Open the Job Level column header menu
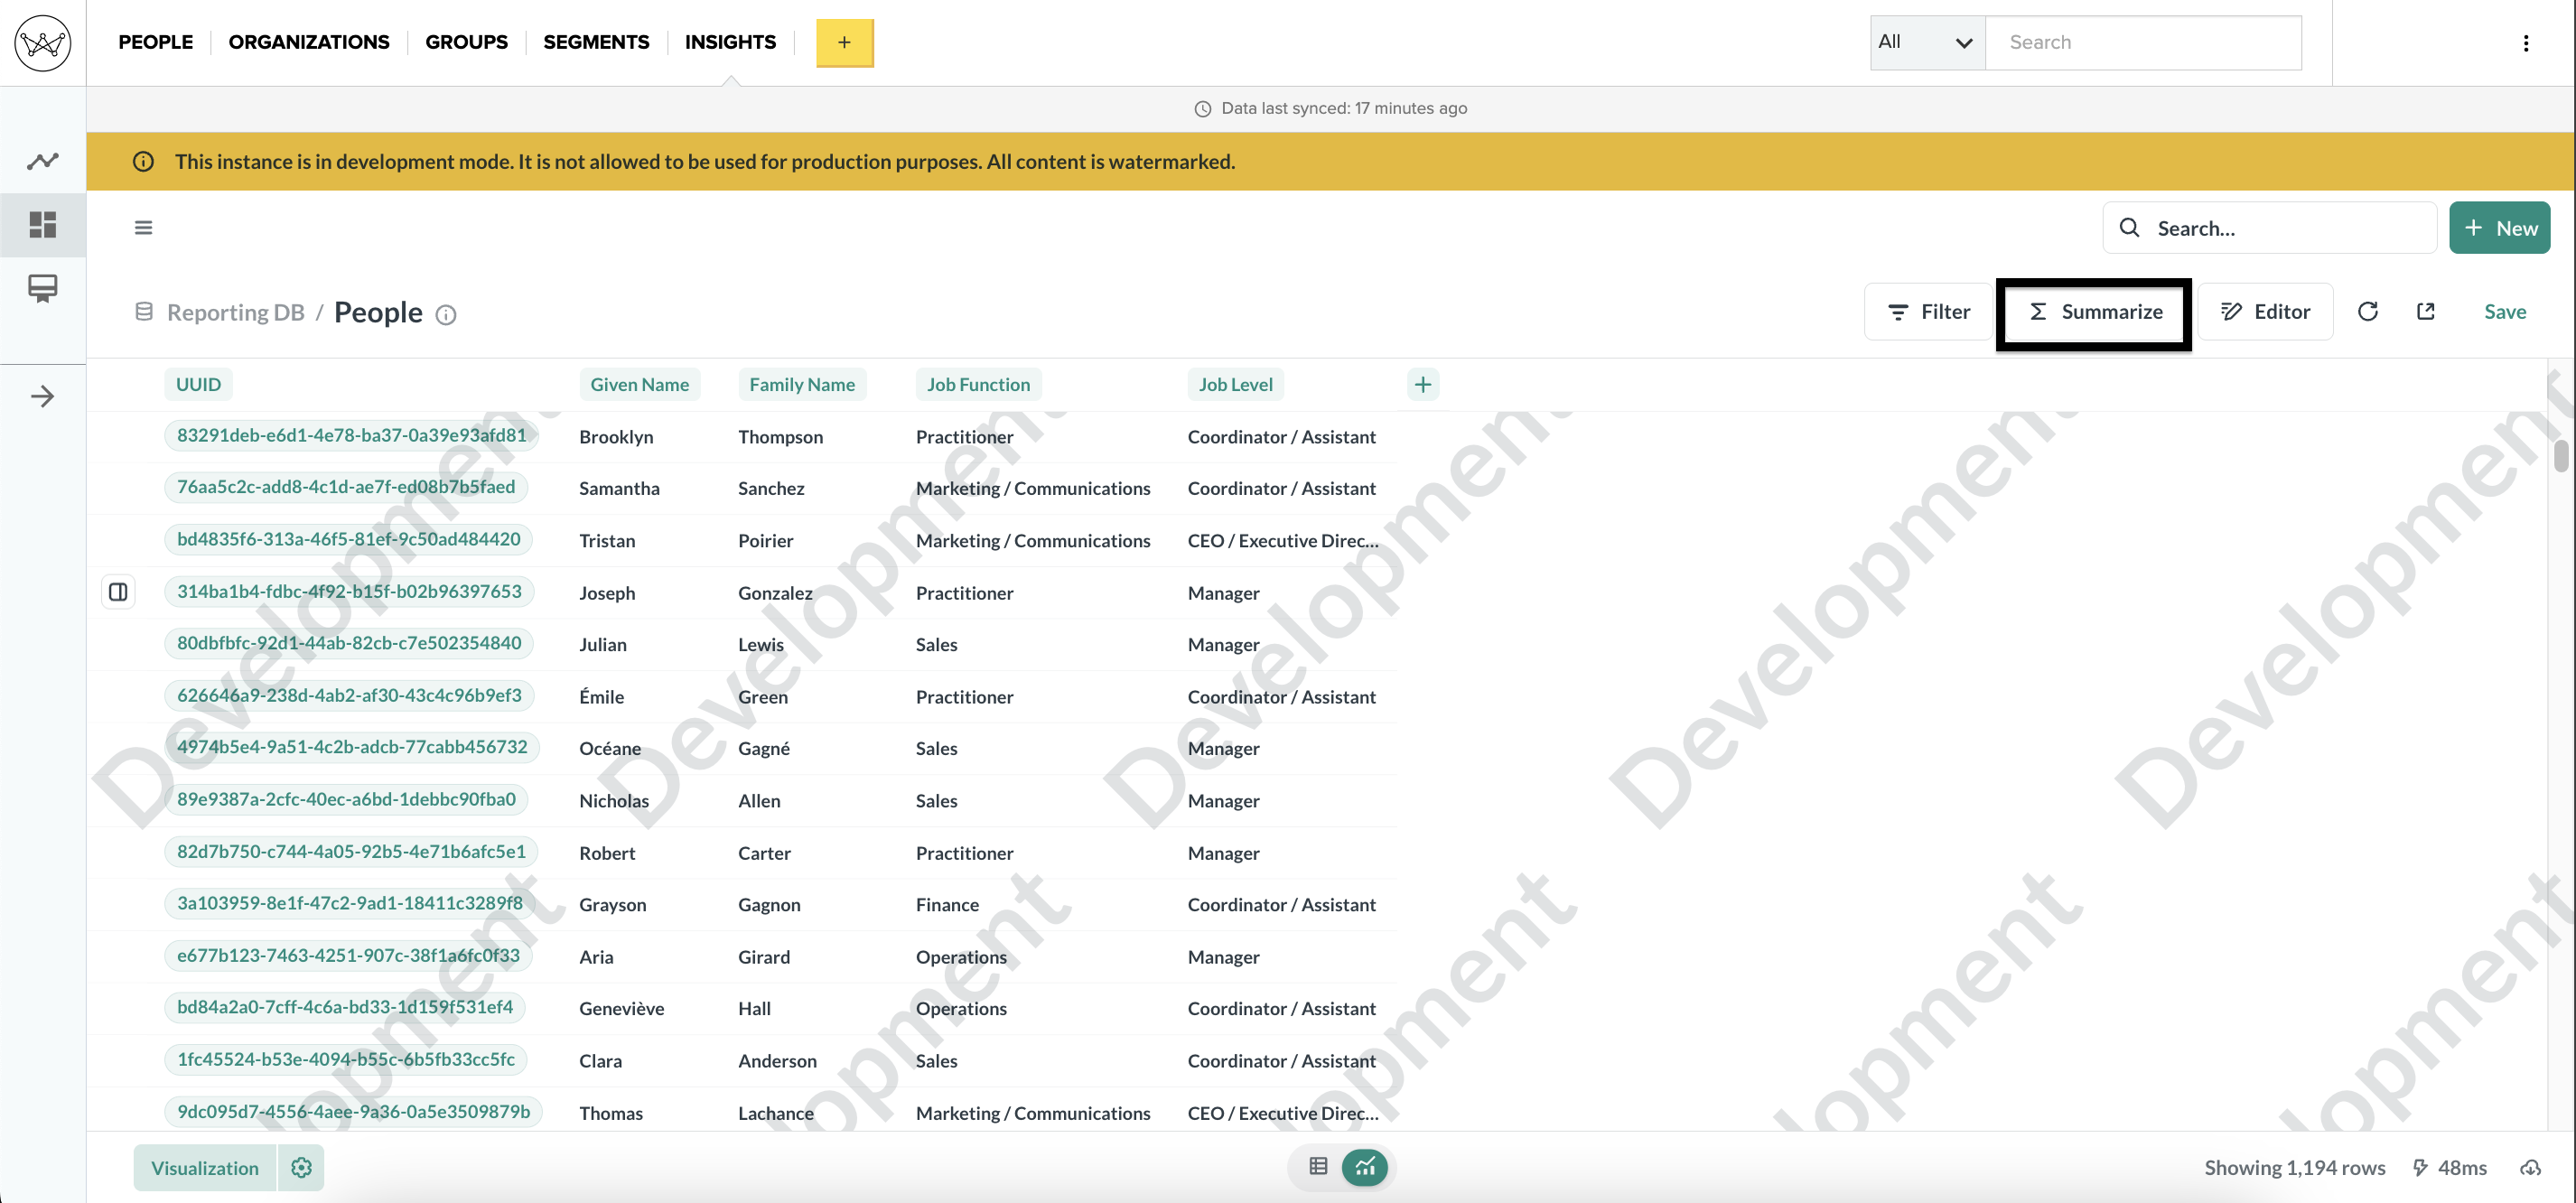 (x=1236, y=385)
